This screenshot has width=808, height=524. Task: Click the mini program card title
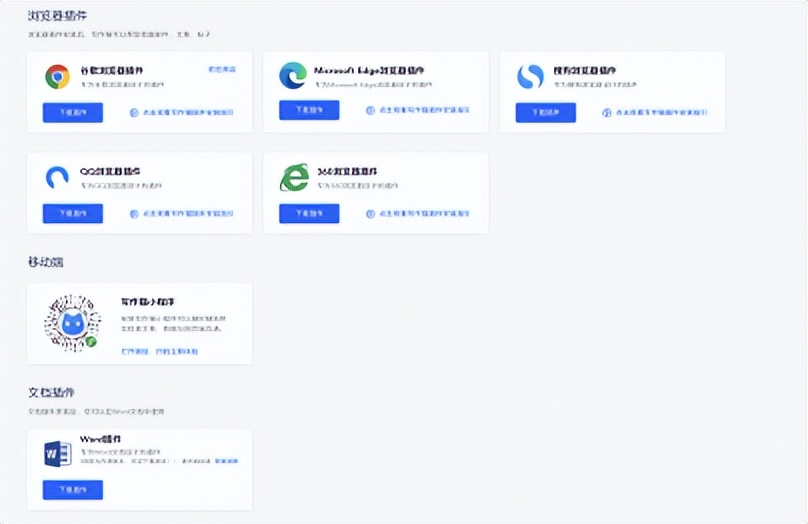pos(148,301)
